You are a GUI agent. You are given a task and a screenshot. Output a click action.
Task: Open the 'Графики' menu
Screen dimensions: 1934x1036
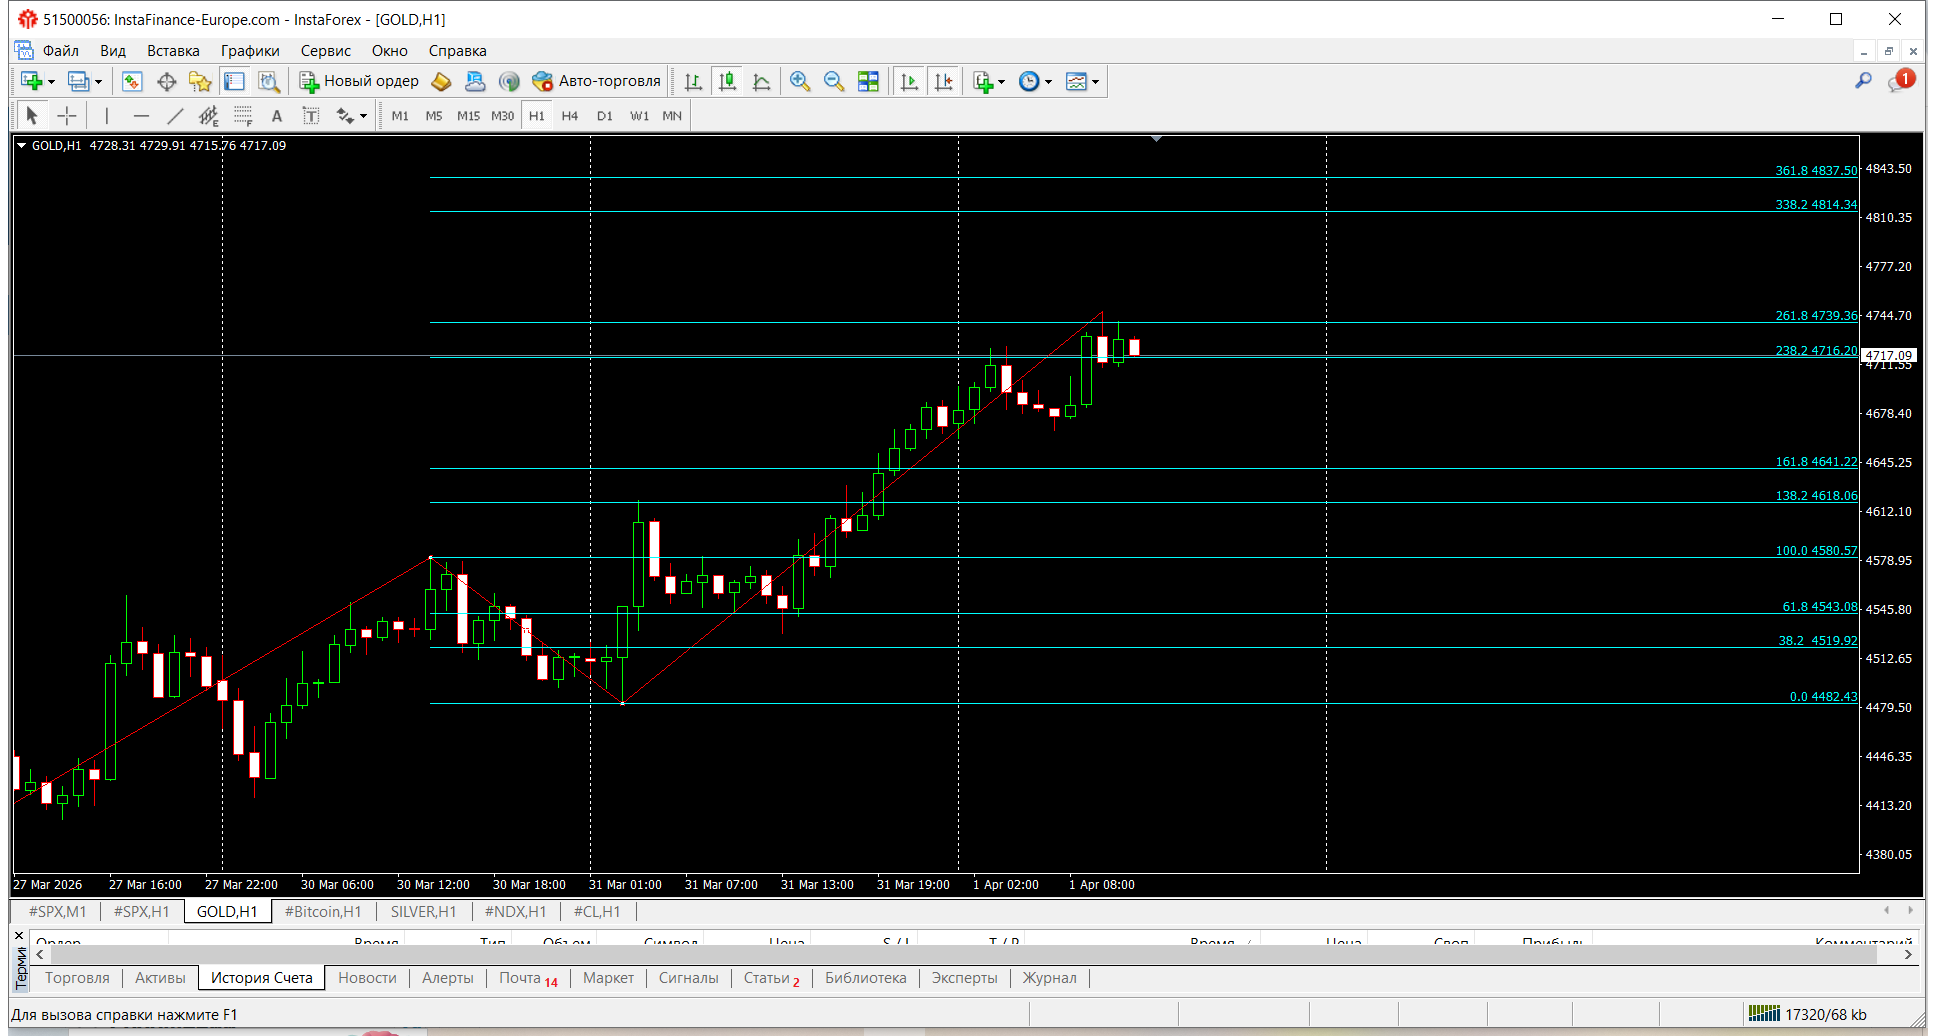(x=250, y=51)
